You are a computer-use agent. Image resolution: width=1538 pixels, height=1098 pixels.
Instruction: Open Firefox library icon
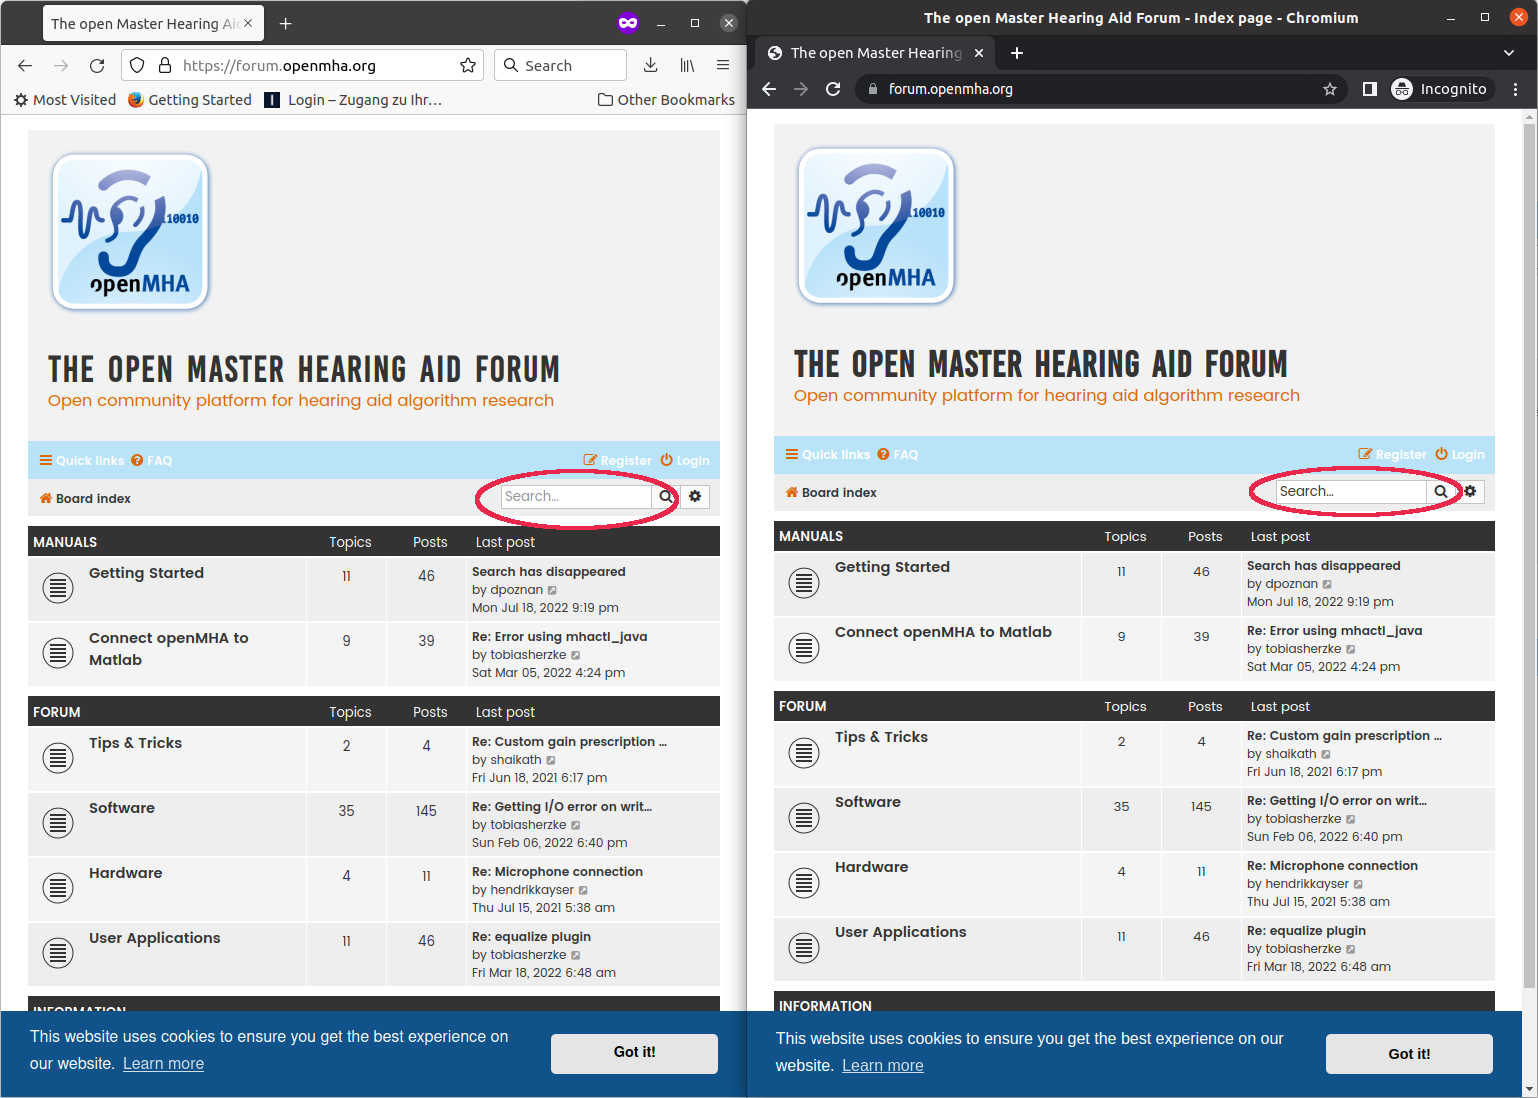tap(687, 65)
